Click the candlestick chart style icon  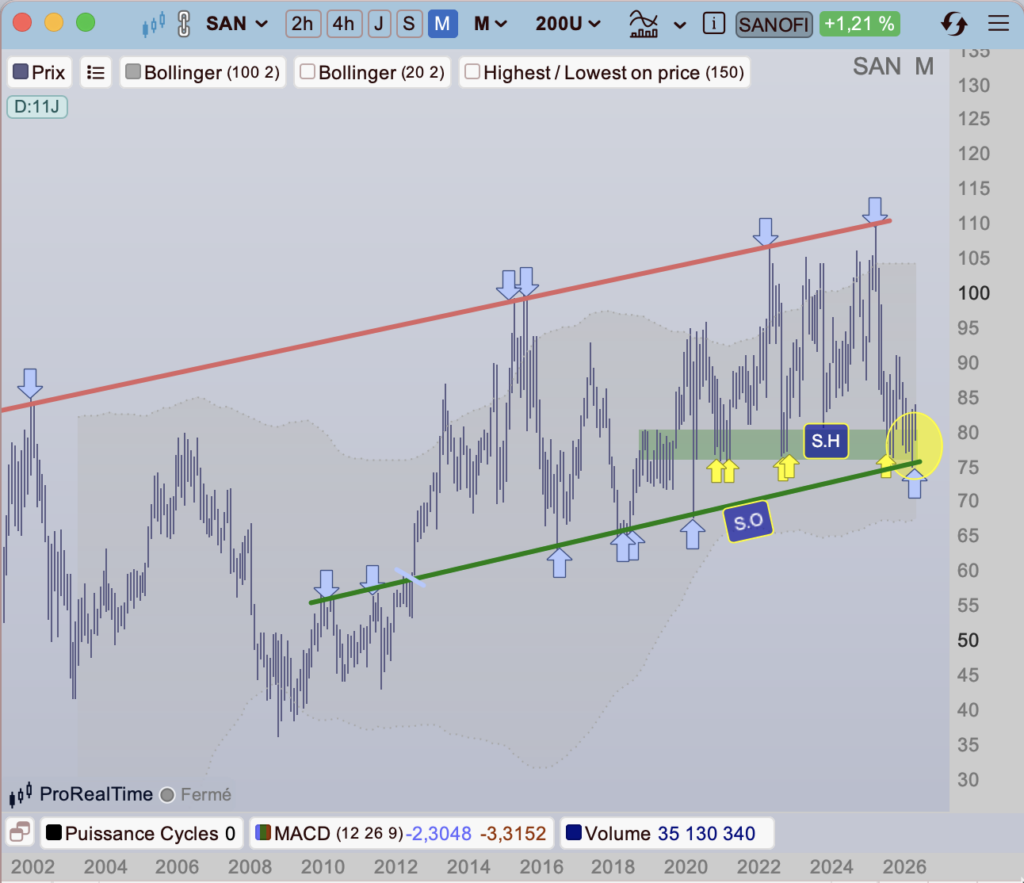click(152, 24)
